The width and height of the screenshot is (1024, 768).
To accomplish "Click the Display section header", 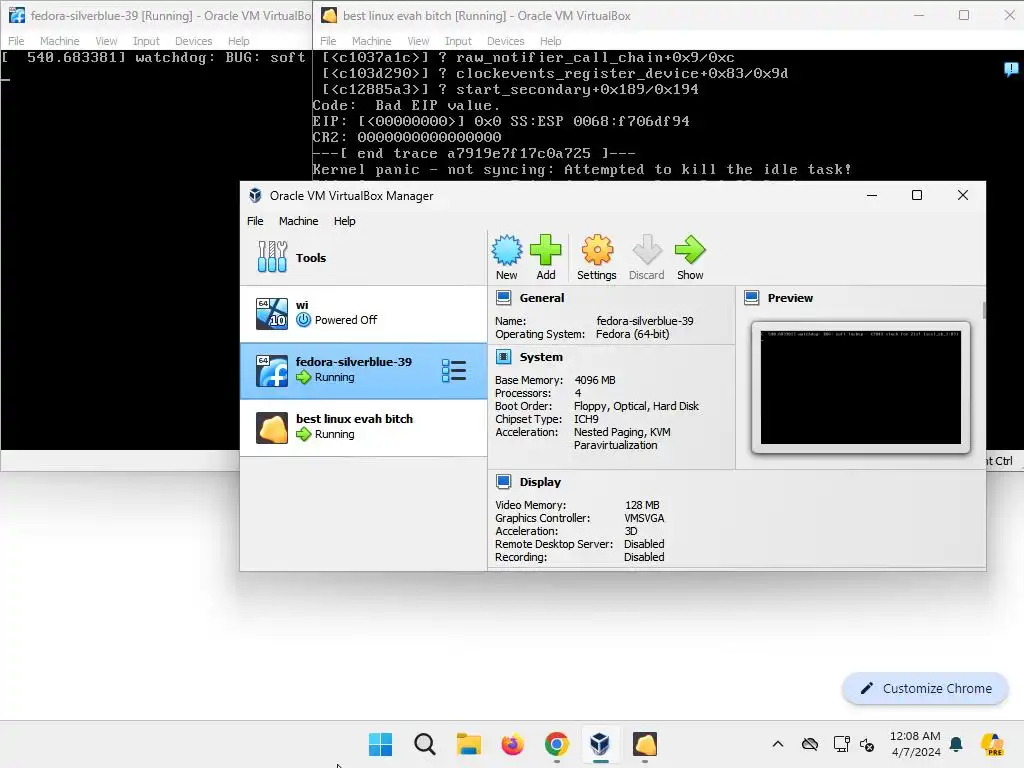I will click(540, 482).
